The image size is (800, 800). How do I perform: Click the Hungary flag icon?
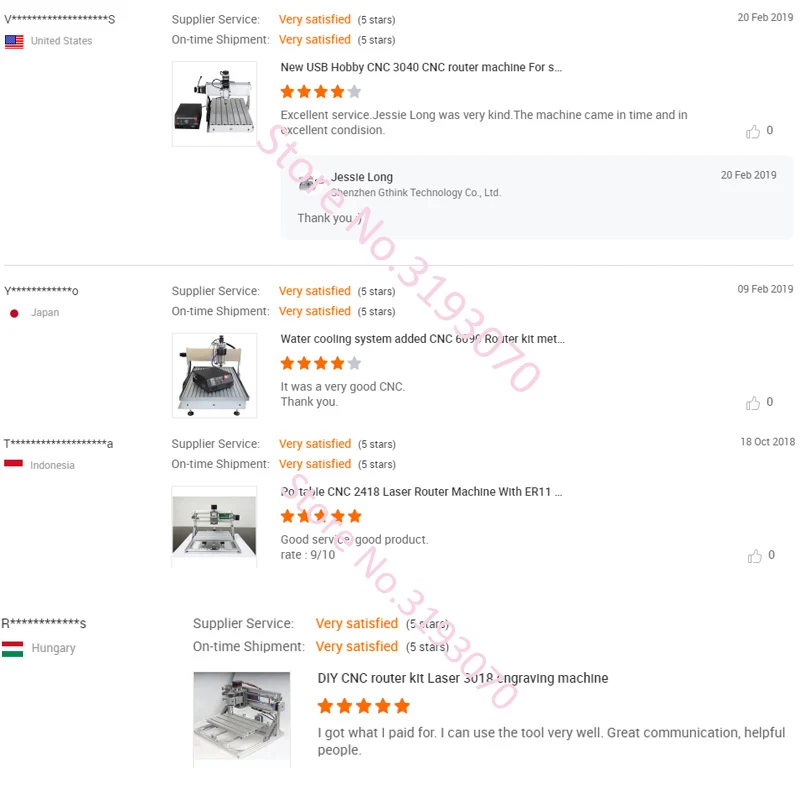pyautogui.click(x=12, y=649)
